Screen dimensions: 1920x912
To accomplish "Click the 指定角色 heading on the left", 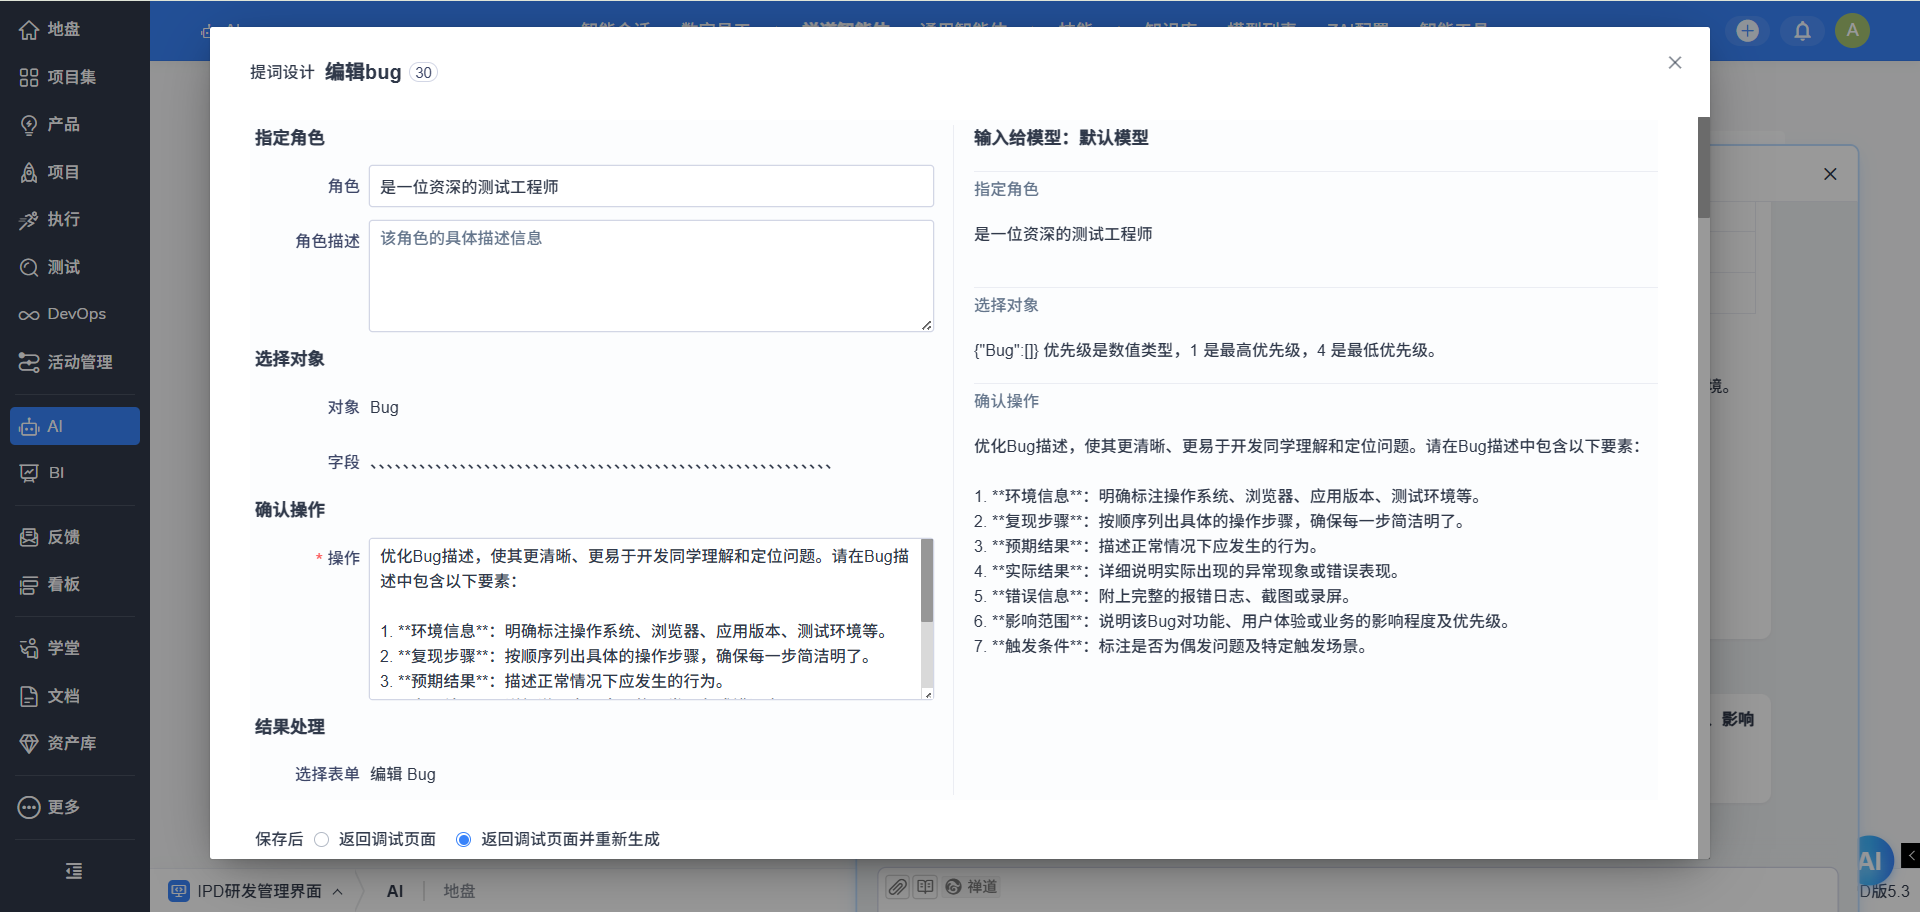I will click(x=290, y=138).
